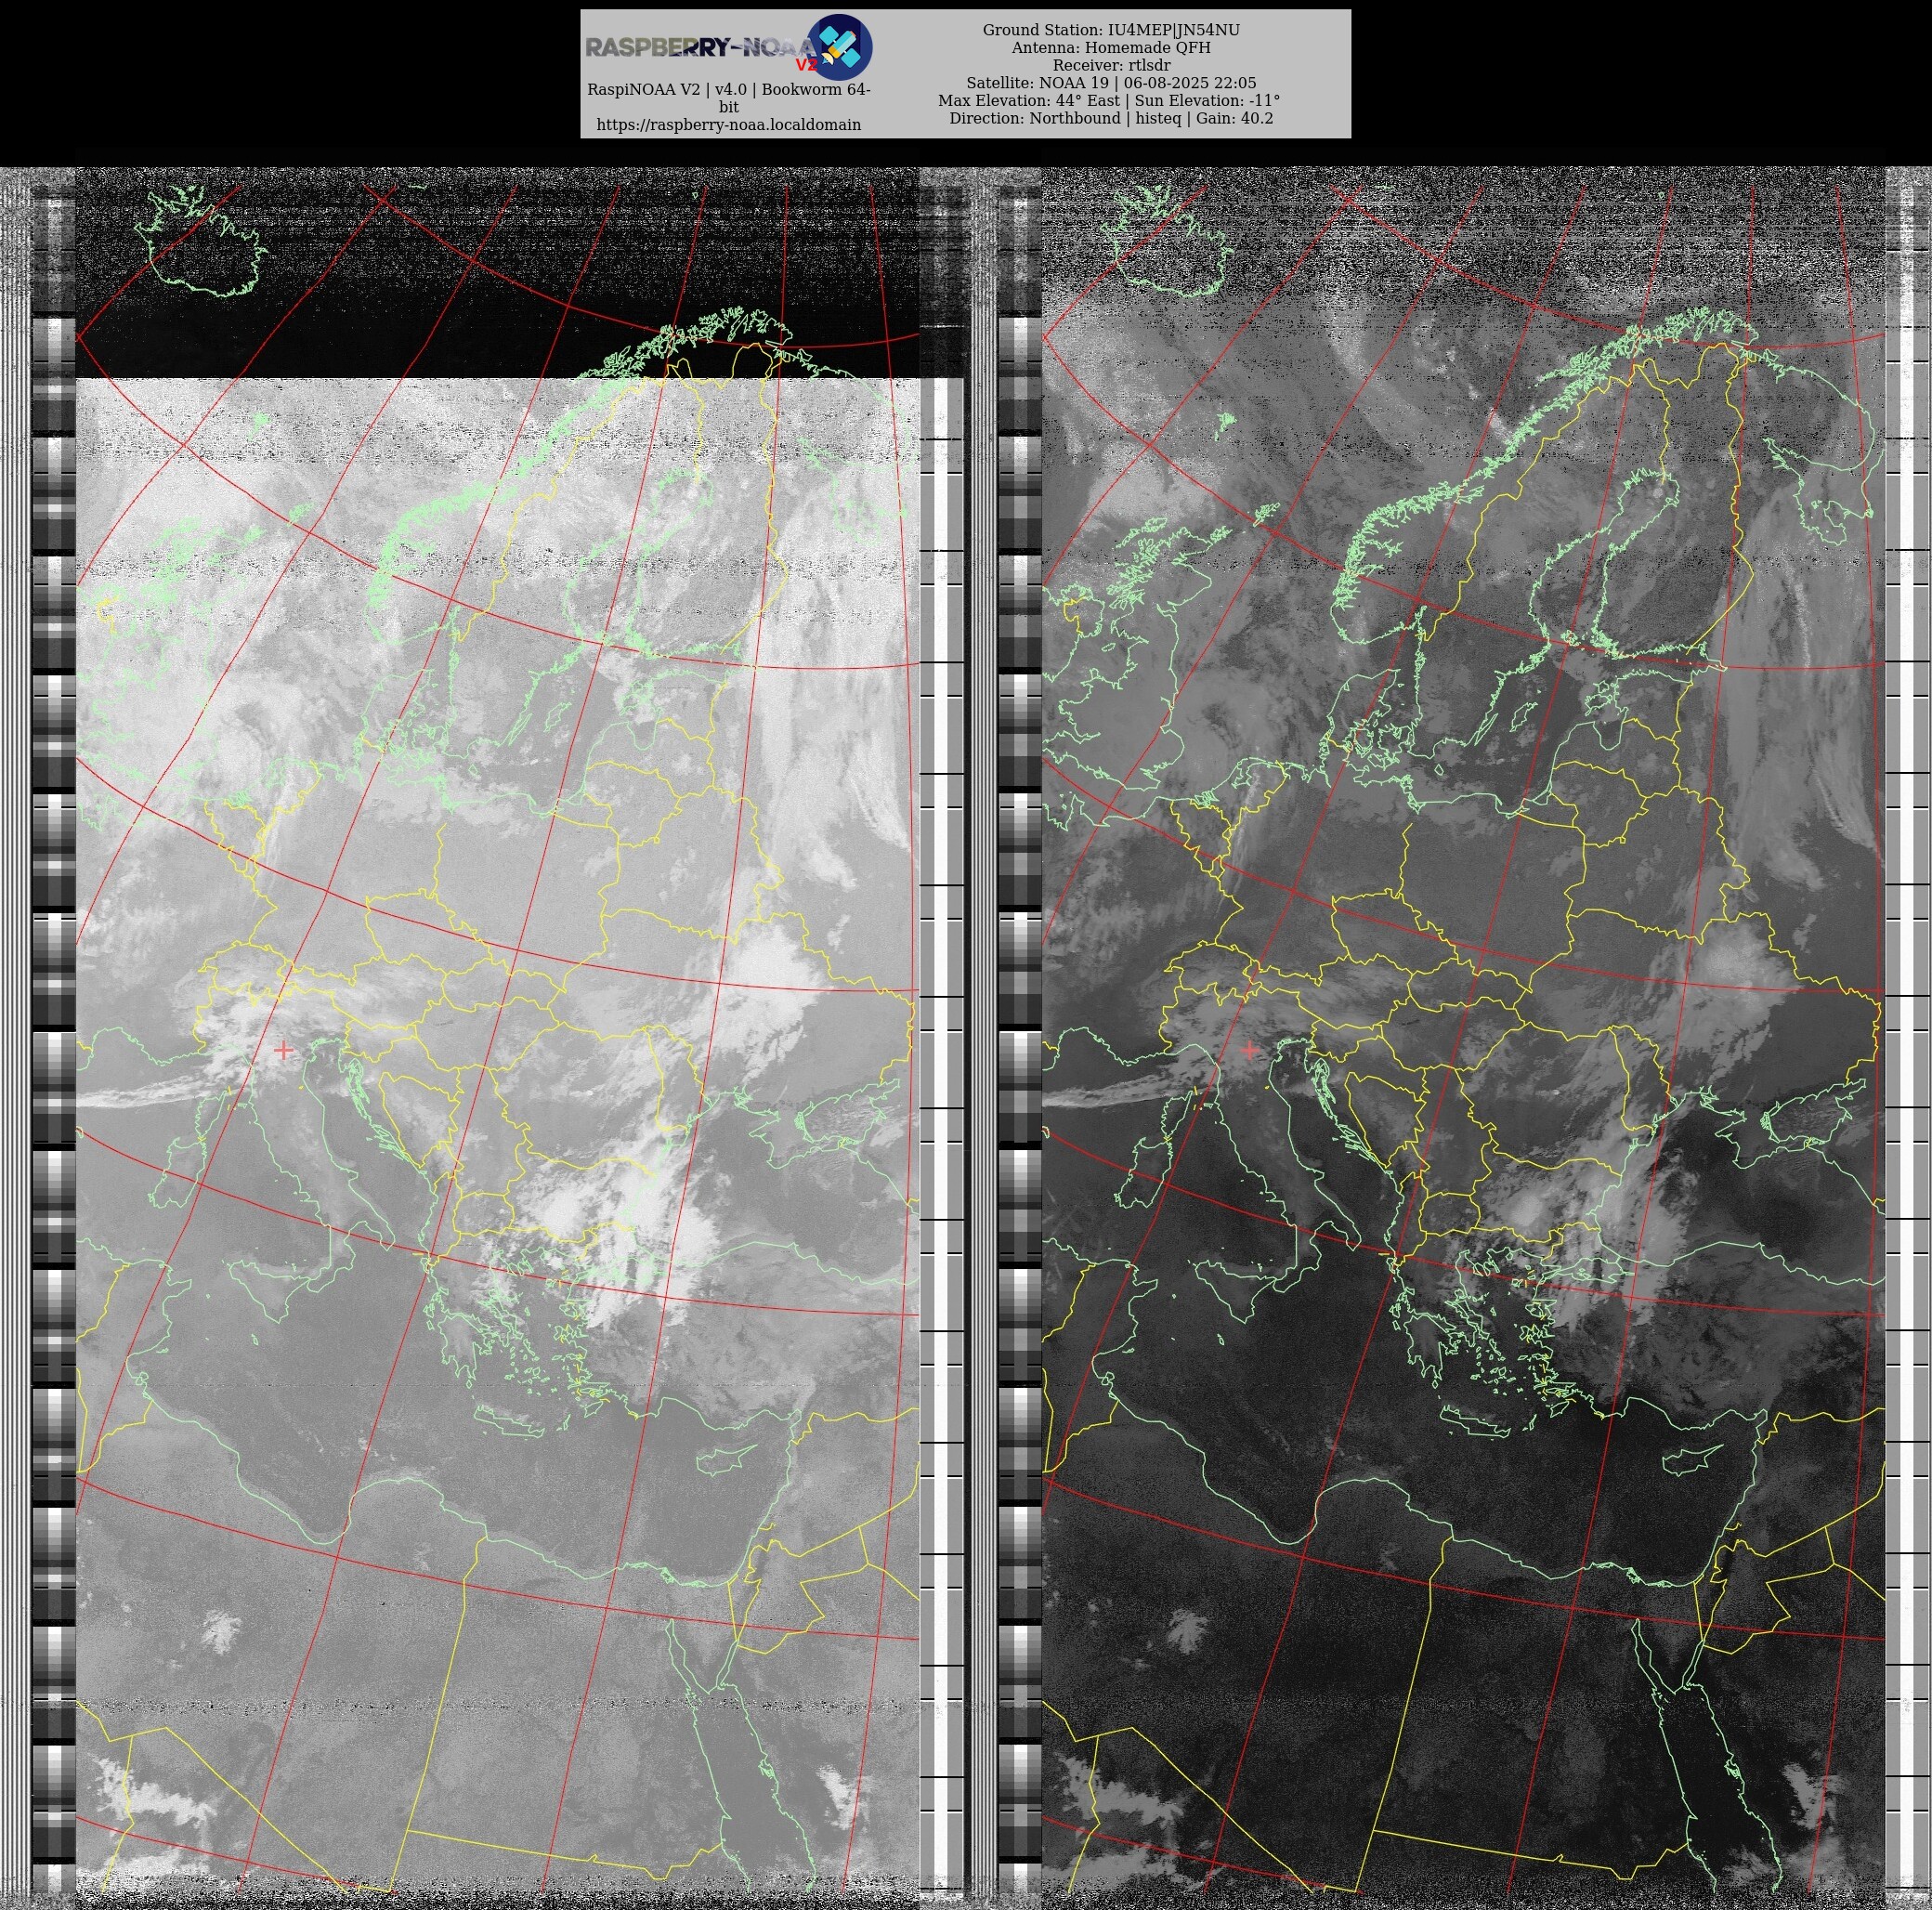1932x1910 pixels.
Task: Select the 'Ground Station: IU4MEP|JN54NU' line
Action: [1111, 30]
